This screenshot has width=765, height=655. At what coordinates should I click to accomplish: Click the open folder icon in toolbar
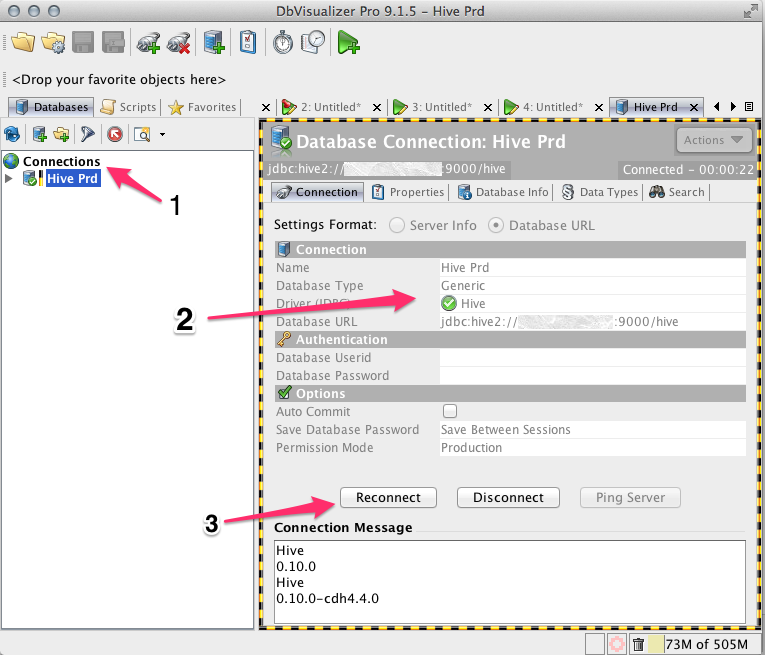(22, 42)
